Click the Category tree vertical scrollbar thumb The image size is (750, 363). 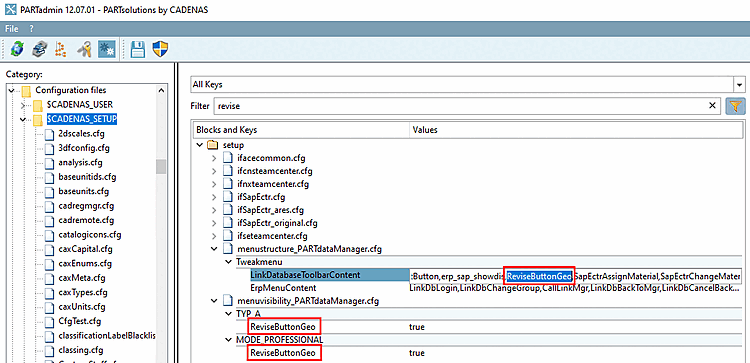point(161,166)
